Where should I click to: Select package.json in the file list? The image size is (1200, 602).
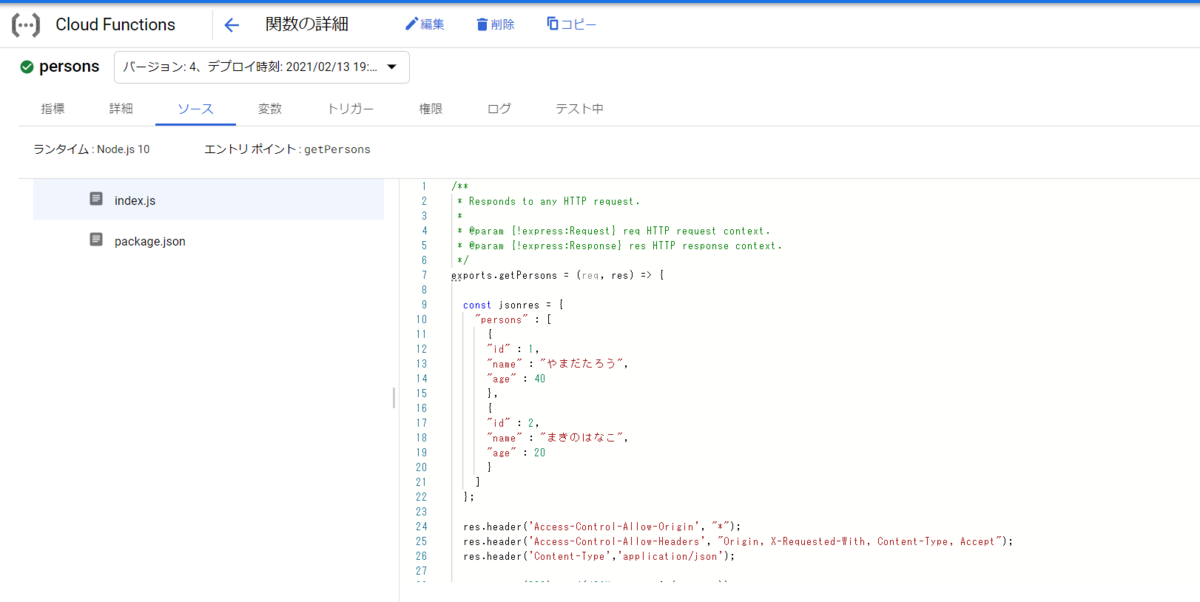coord(148,241)
